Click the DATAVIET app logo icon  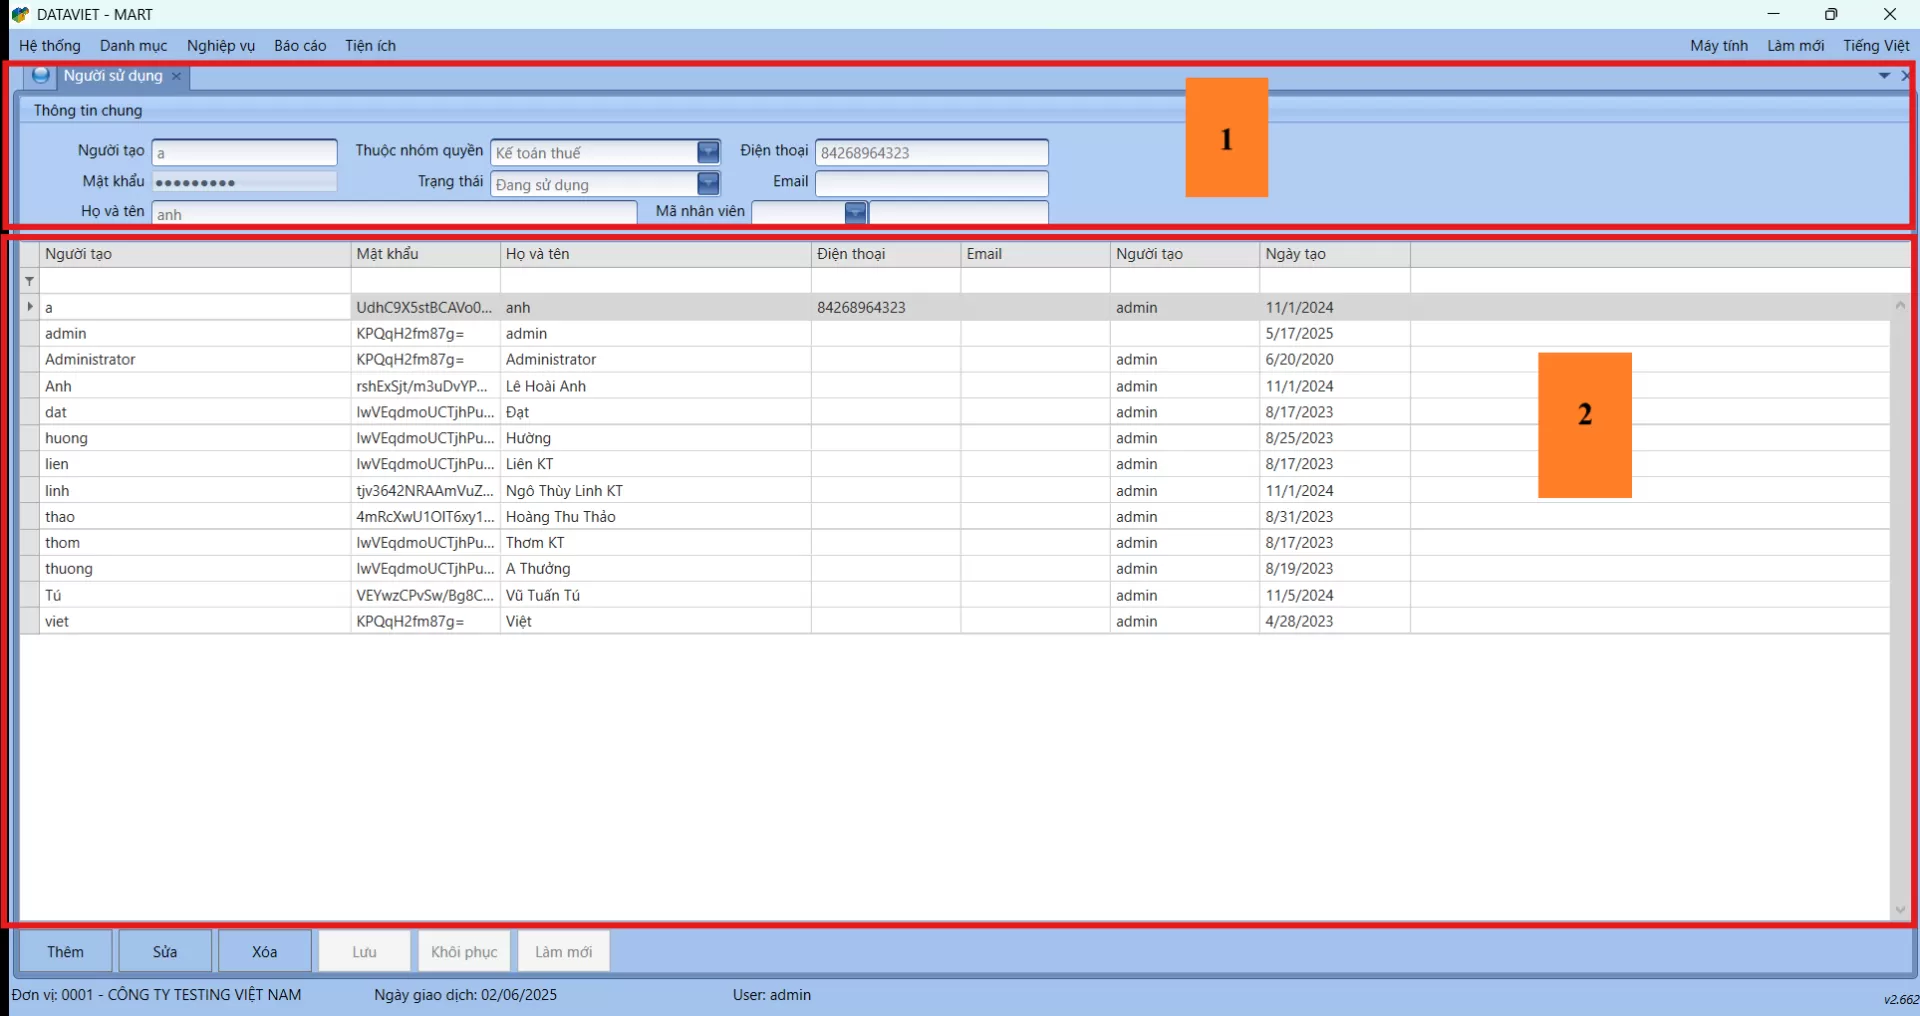coord(19,15)
